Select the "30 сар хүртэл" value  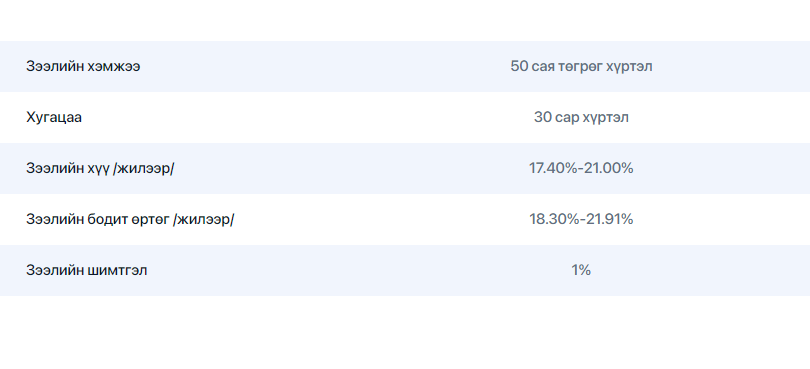click(581, 118)
